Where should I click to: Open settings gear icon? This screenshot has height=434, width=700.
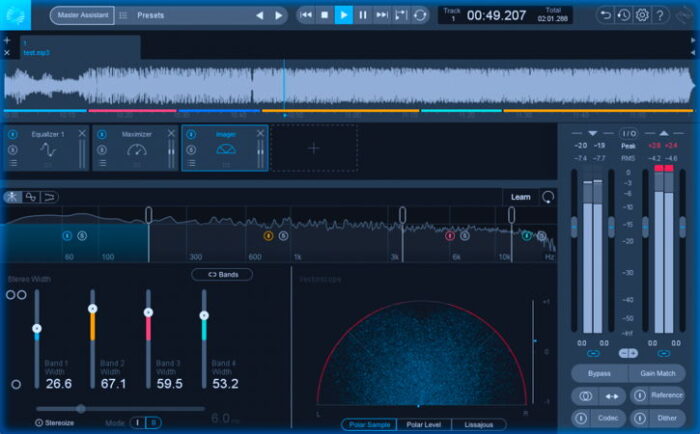[642, 15]
